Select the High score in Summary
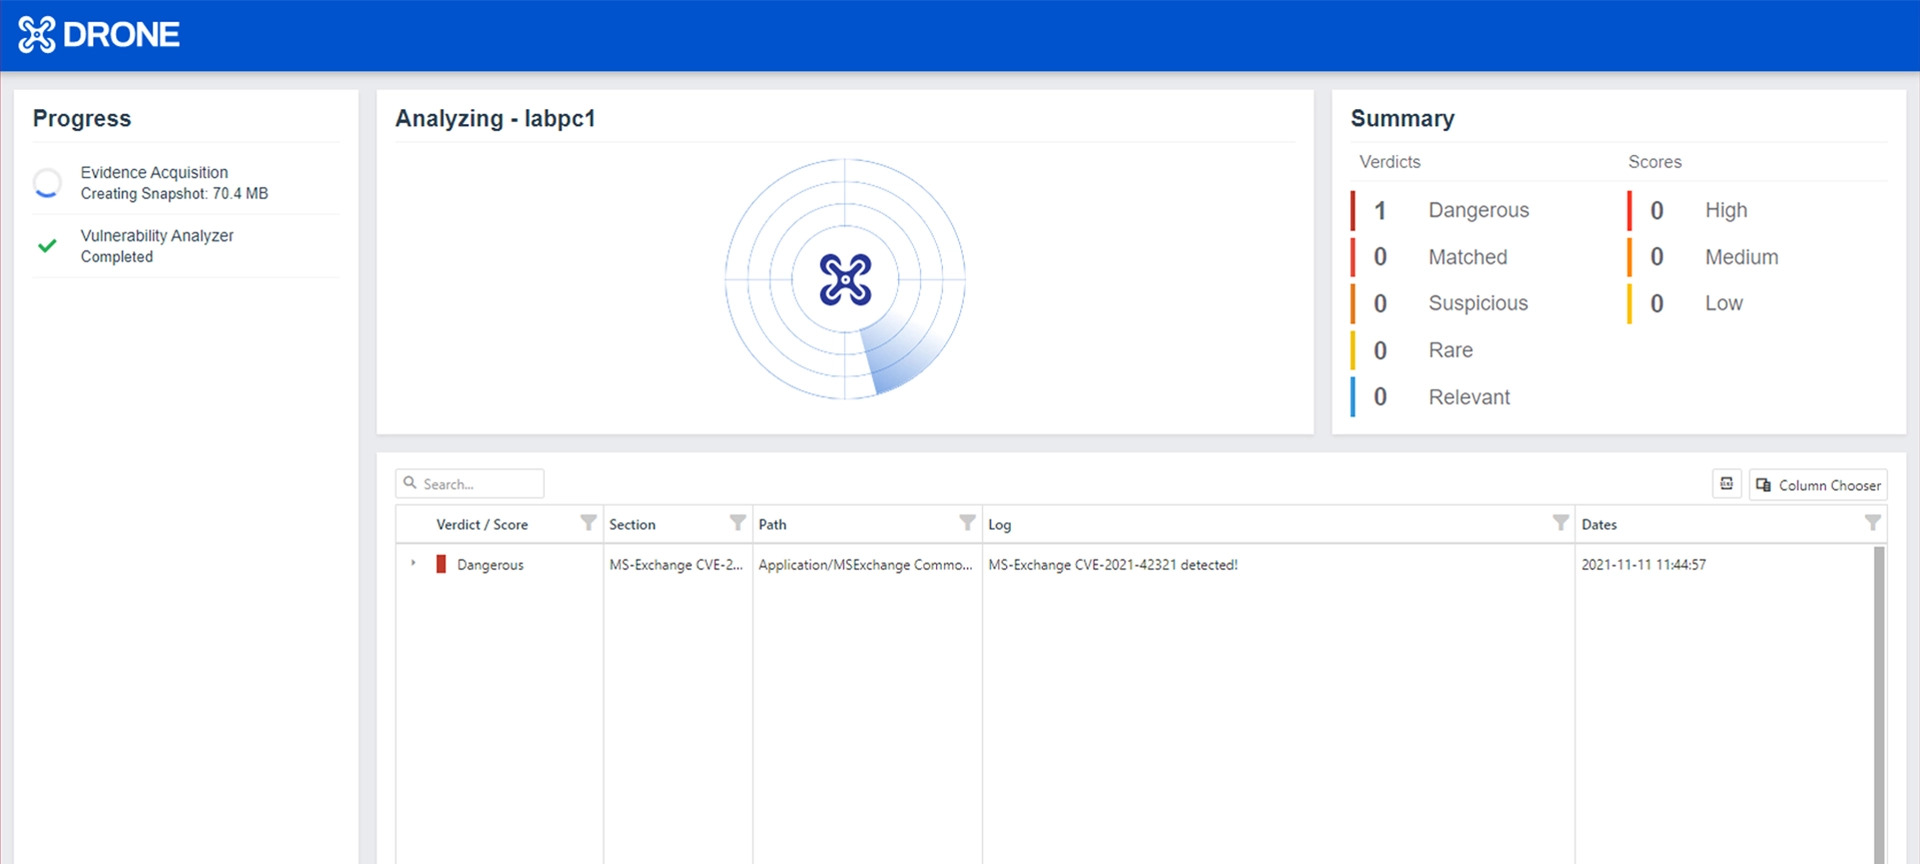The image size is (1920, 864). pos(1725,210)
